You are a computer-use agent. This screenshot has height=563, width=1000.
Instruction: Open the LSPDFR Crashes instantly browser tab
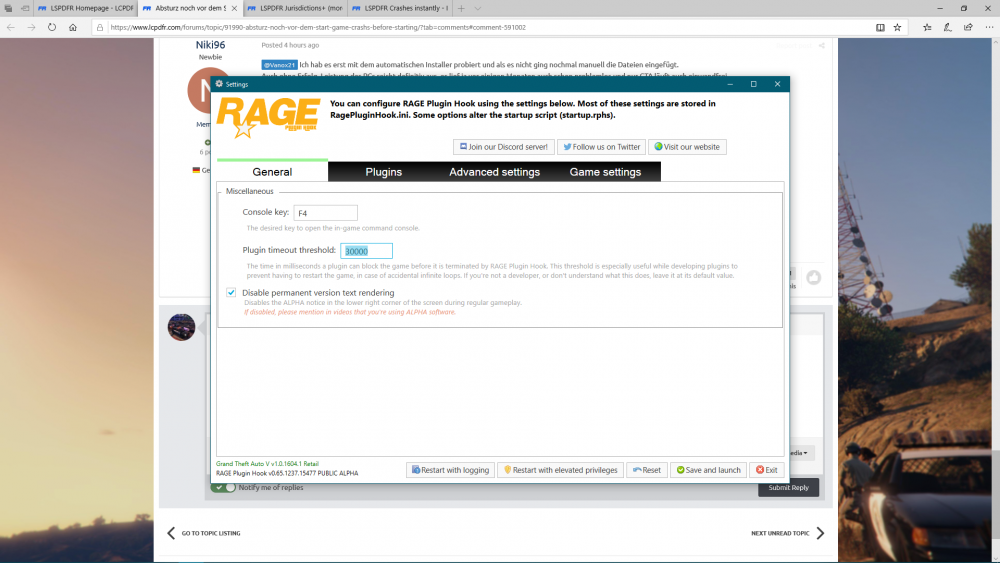[x=399, y=8]
